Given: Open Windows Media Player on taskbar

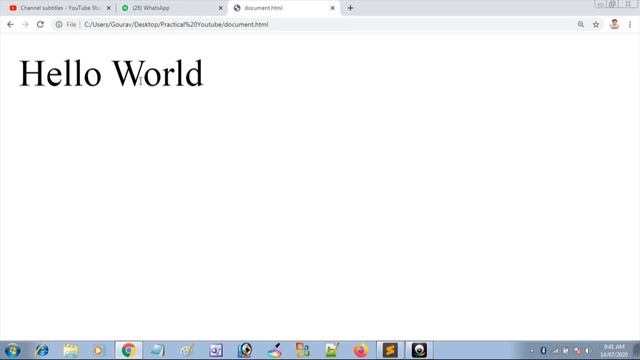Looking at the screenshot, I should coord(98,351).
